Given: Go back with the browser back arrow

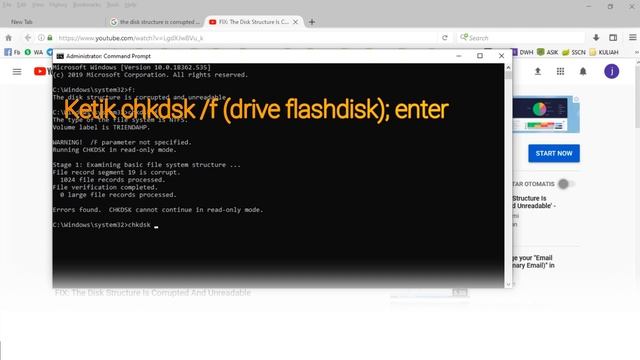Looking at the screenshot, I should tap(27, 38).
